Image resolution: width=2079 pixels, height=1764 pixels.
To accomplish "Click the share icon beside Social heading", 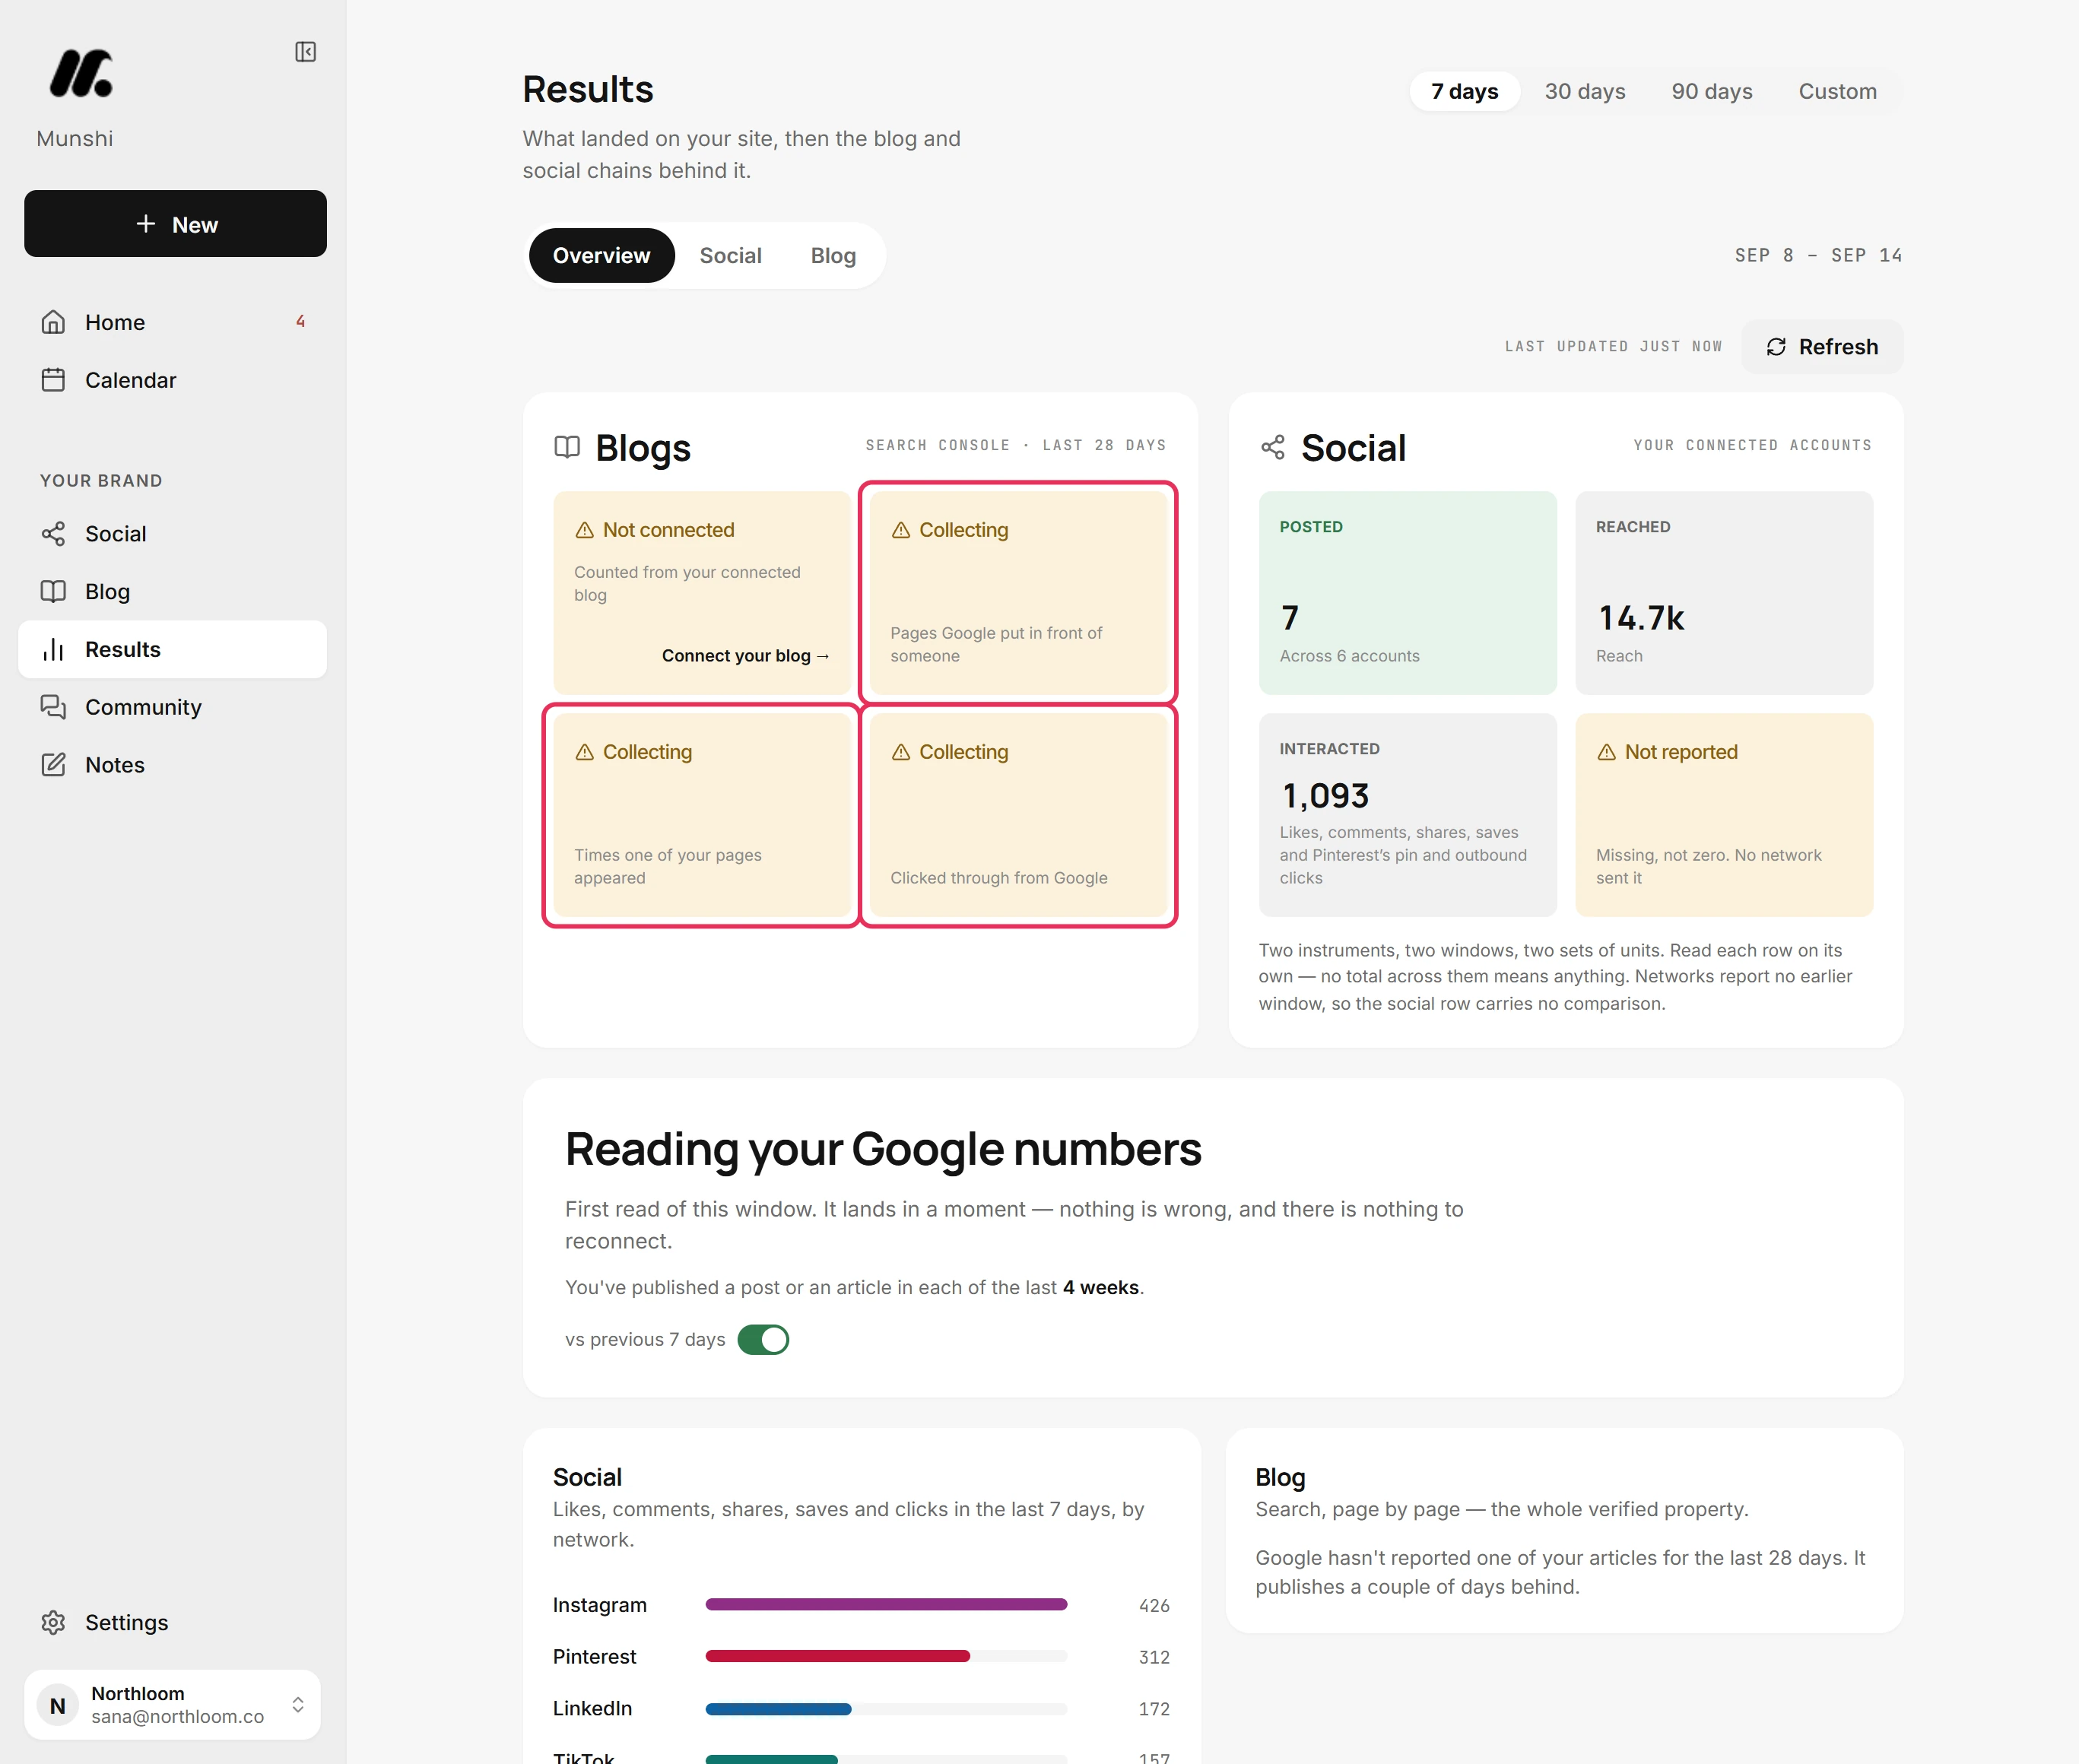I will tap(1272, 447).
